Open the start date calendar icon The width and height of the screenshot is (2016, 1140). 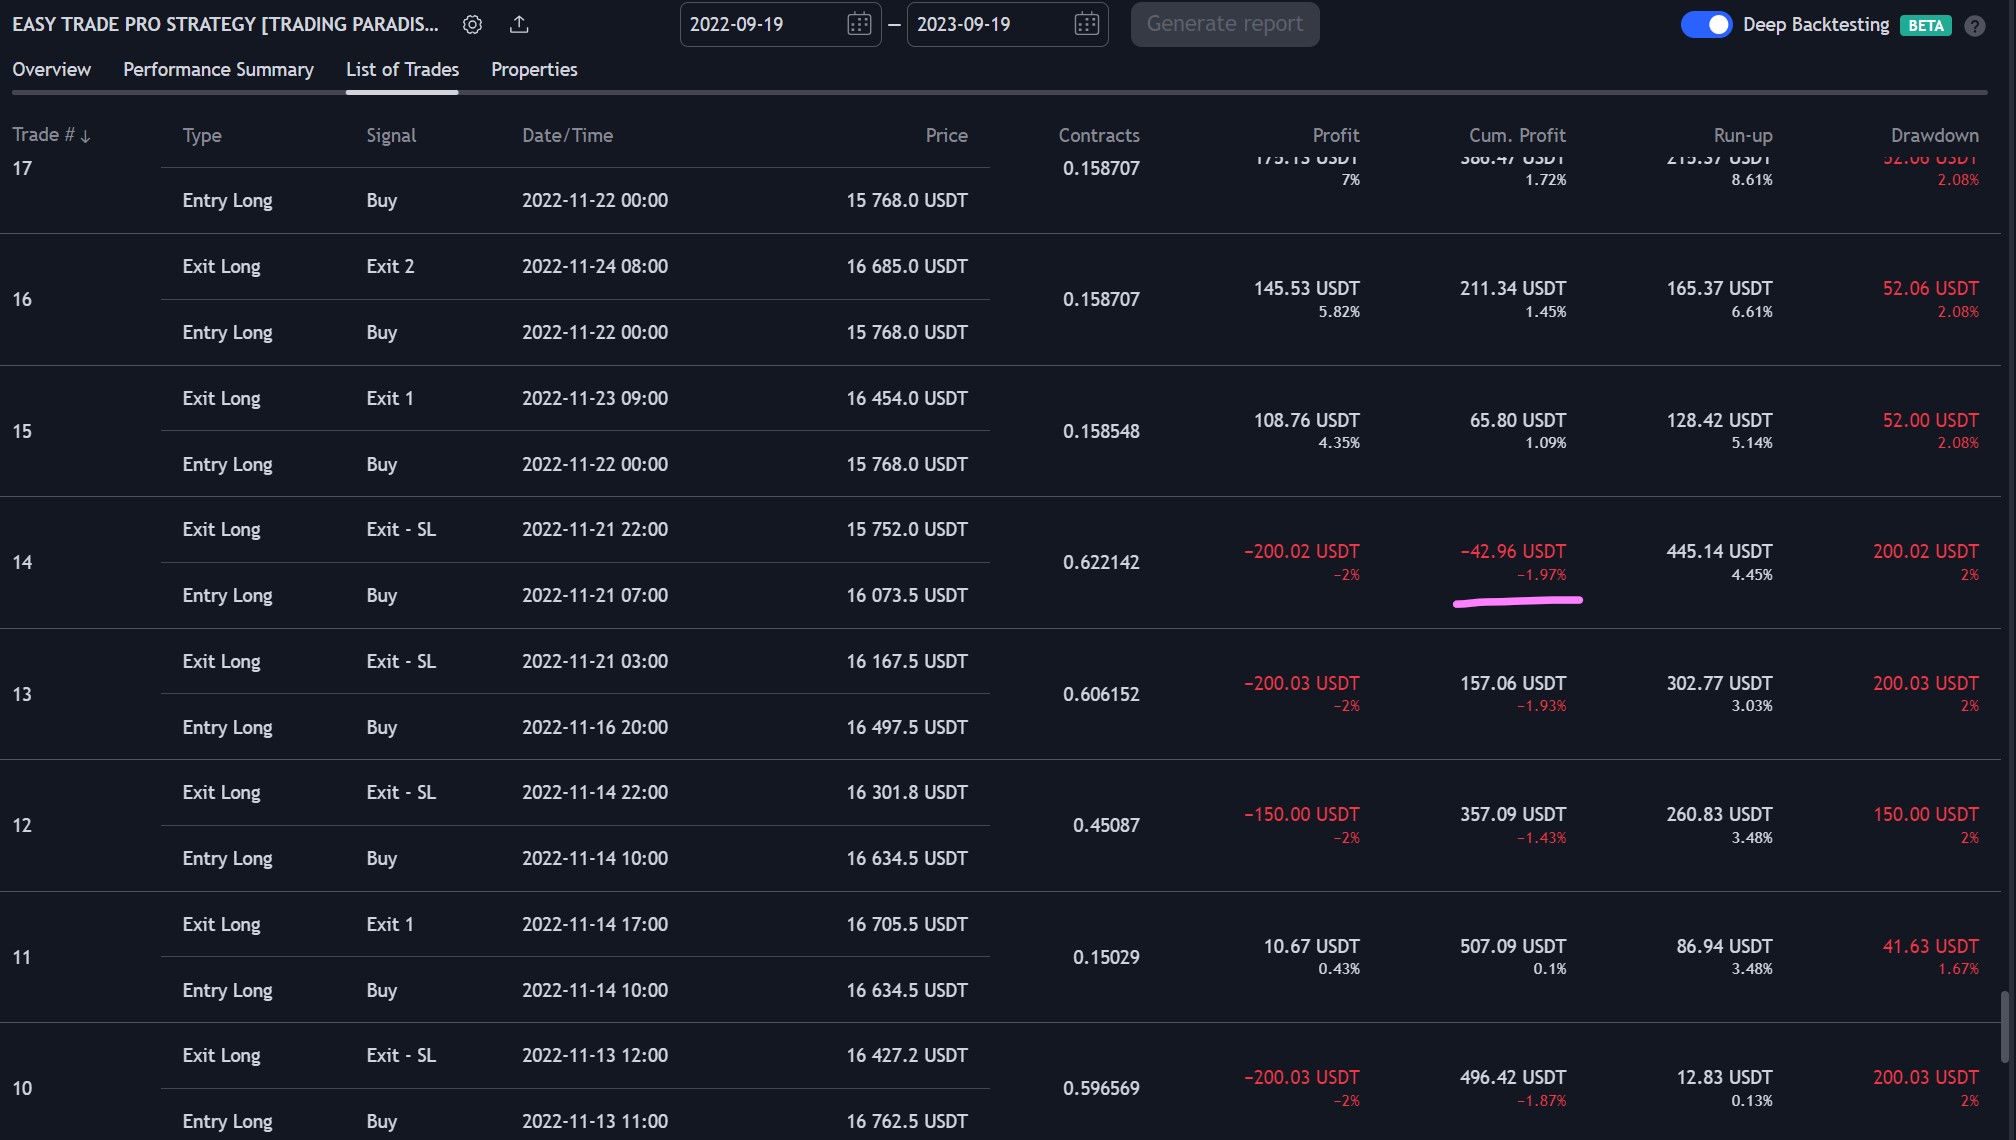coord(858,24)
